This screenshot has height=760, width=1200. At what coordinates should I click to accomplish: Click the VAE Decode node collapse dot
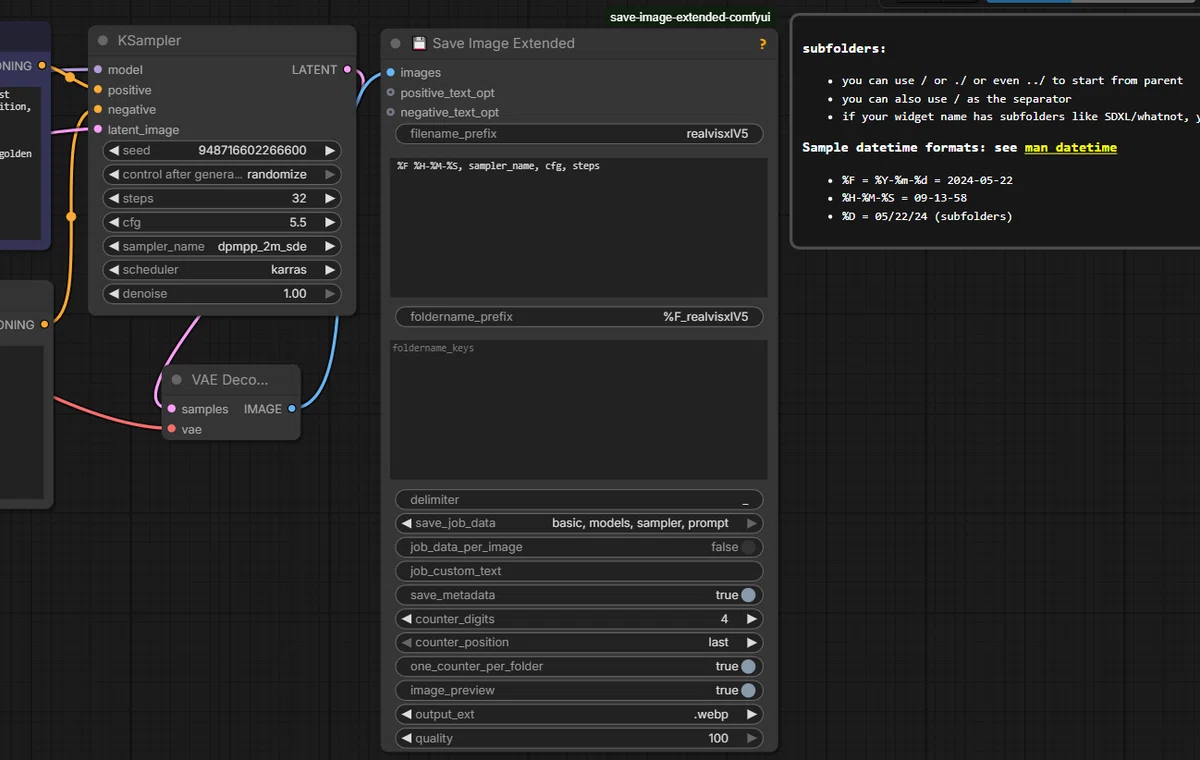click(x=177, y=380)
